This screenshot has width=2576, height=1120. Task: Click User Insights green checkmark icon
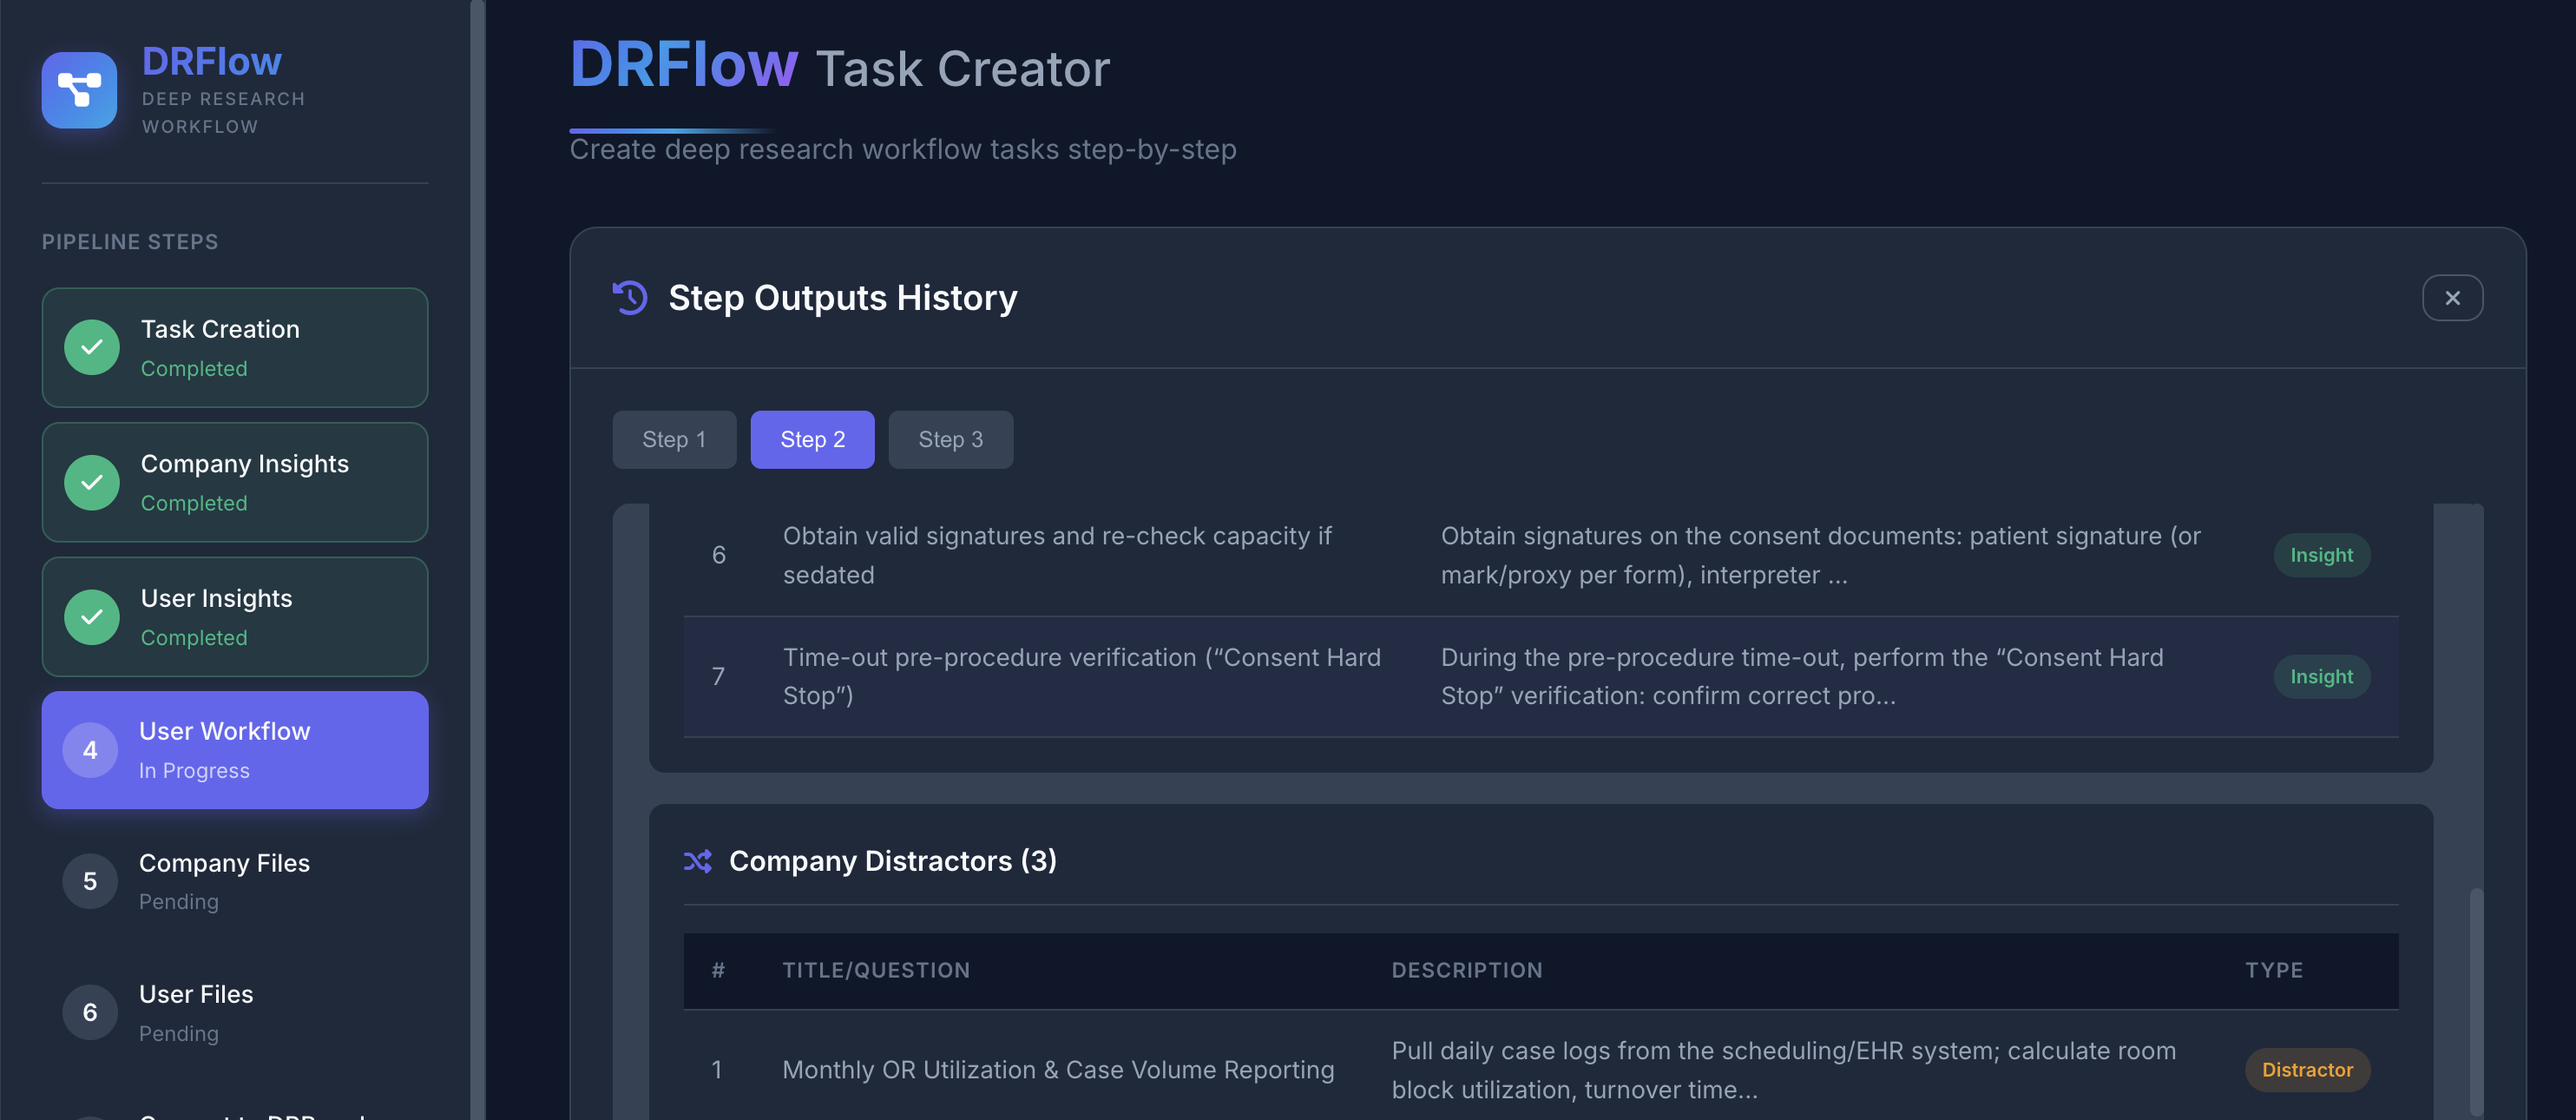click(92, 617)
